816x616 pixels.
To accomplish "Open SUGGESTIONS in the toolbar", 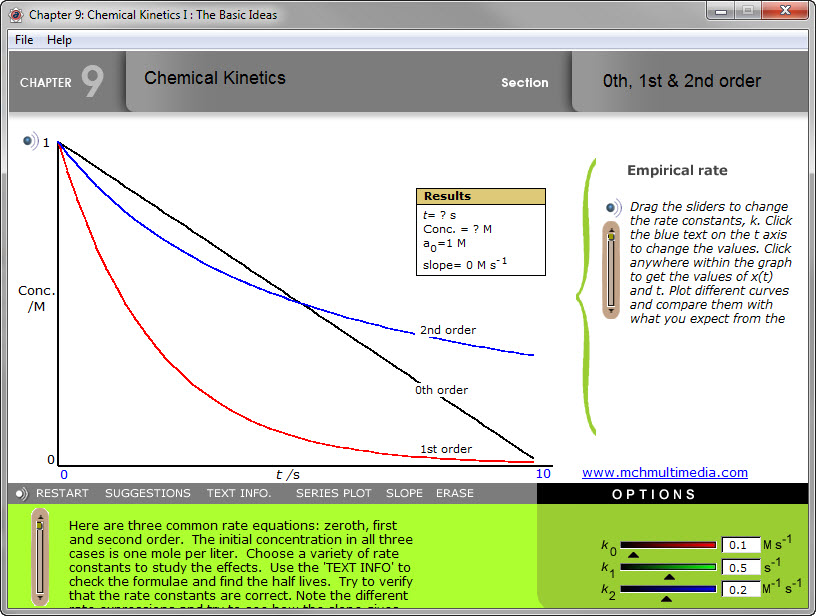I will pos(148,493).
